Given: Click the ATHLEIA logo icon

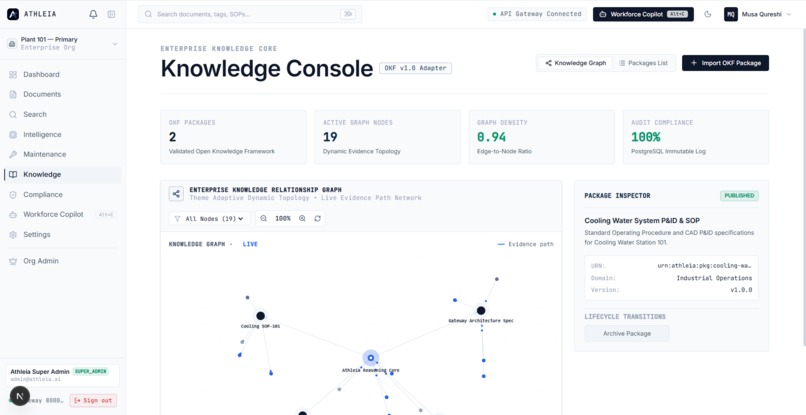Looking at the screenshot, I should (13, 14).
